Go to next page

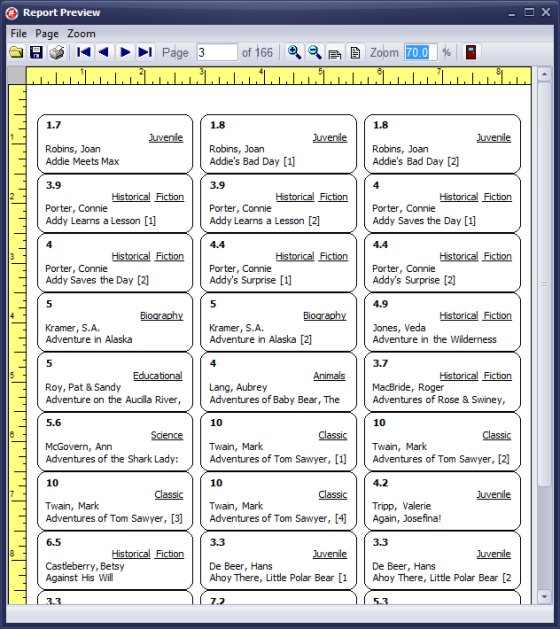[x=125, y=52]
